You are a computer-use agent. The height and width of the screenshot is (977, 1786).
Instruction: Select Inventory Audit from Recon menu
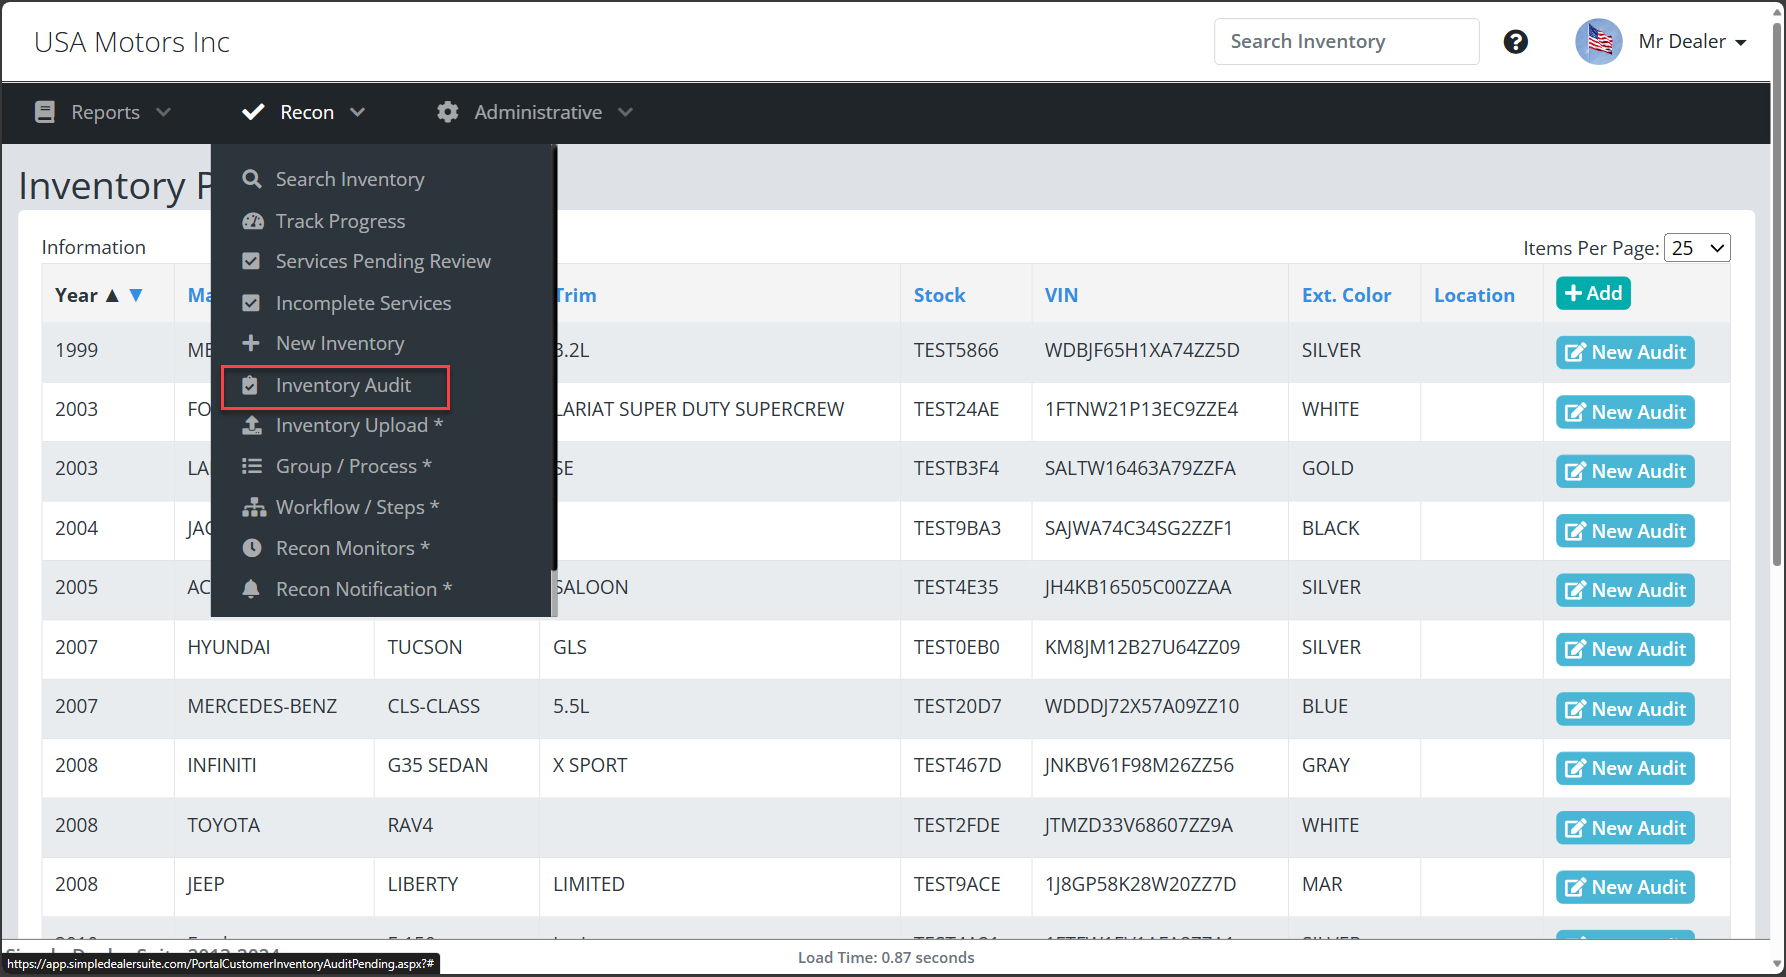342,385
